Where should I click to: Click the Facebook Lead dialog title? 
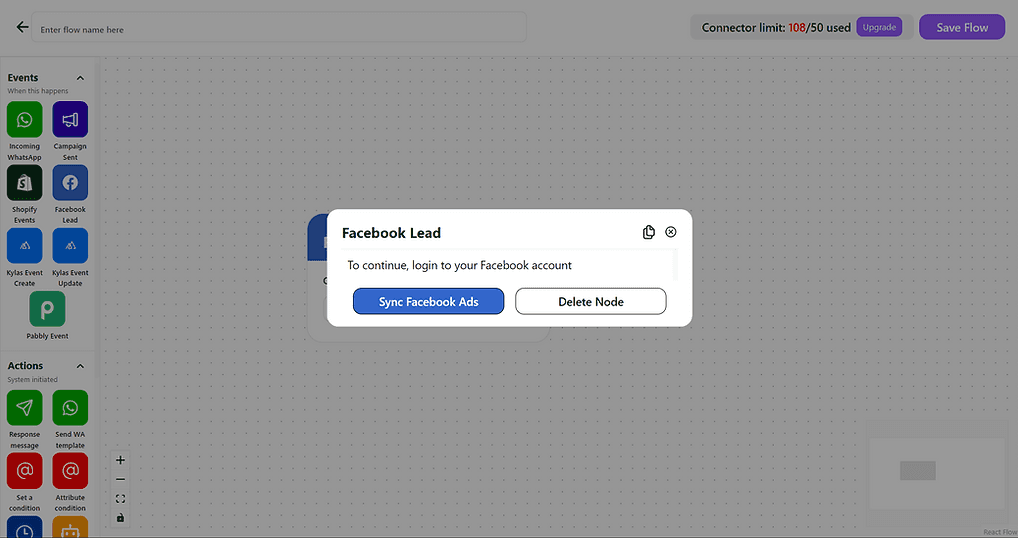pyautogui.click(x=391, y=233)
